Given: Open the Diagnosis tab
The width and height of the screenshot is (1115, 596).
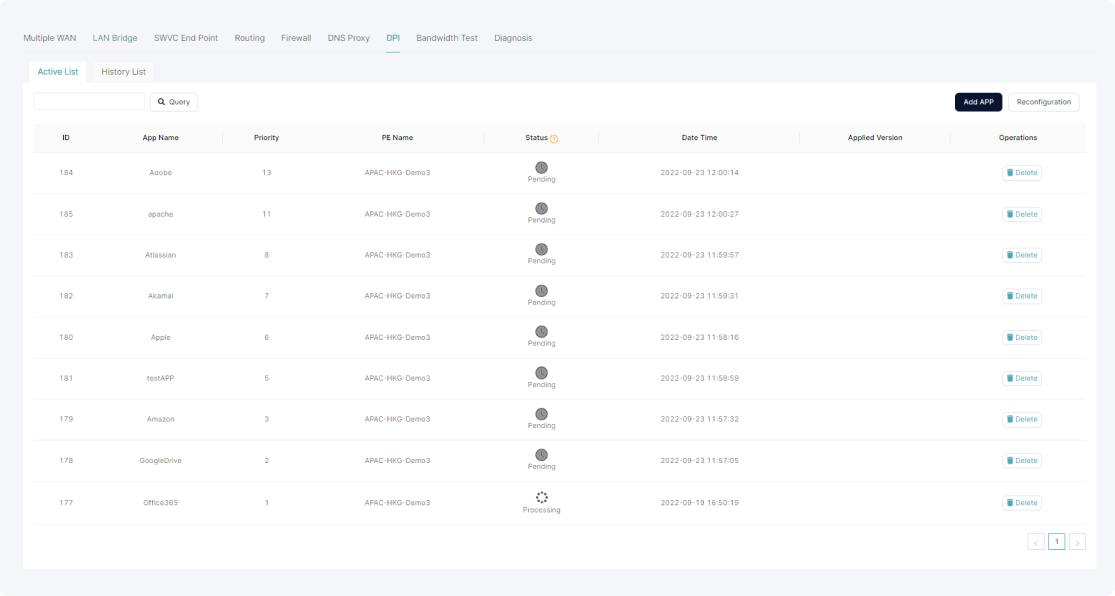Looking at the screenshot, I should [x=513, y=38].
